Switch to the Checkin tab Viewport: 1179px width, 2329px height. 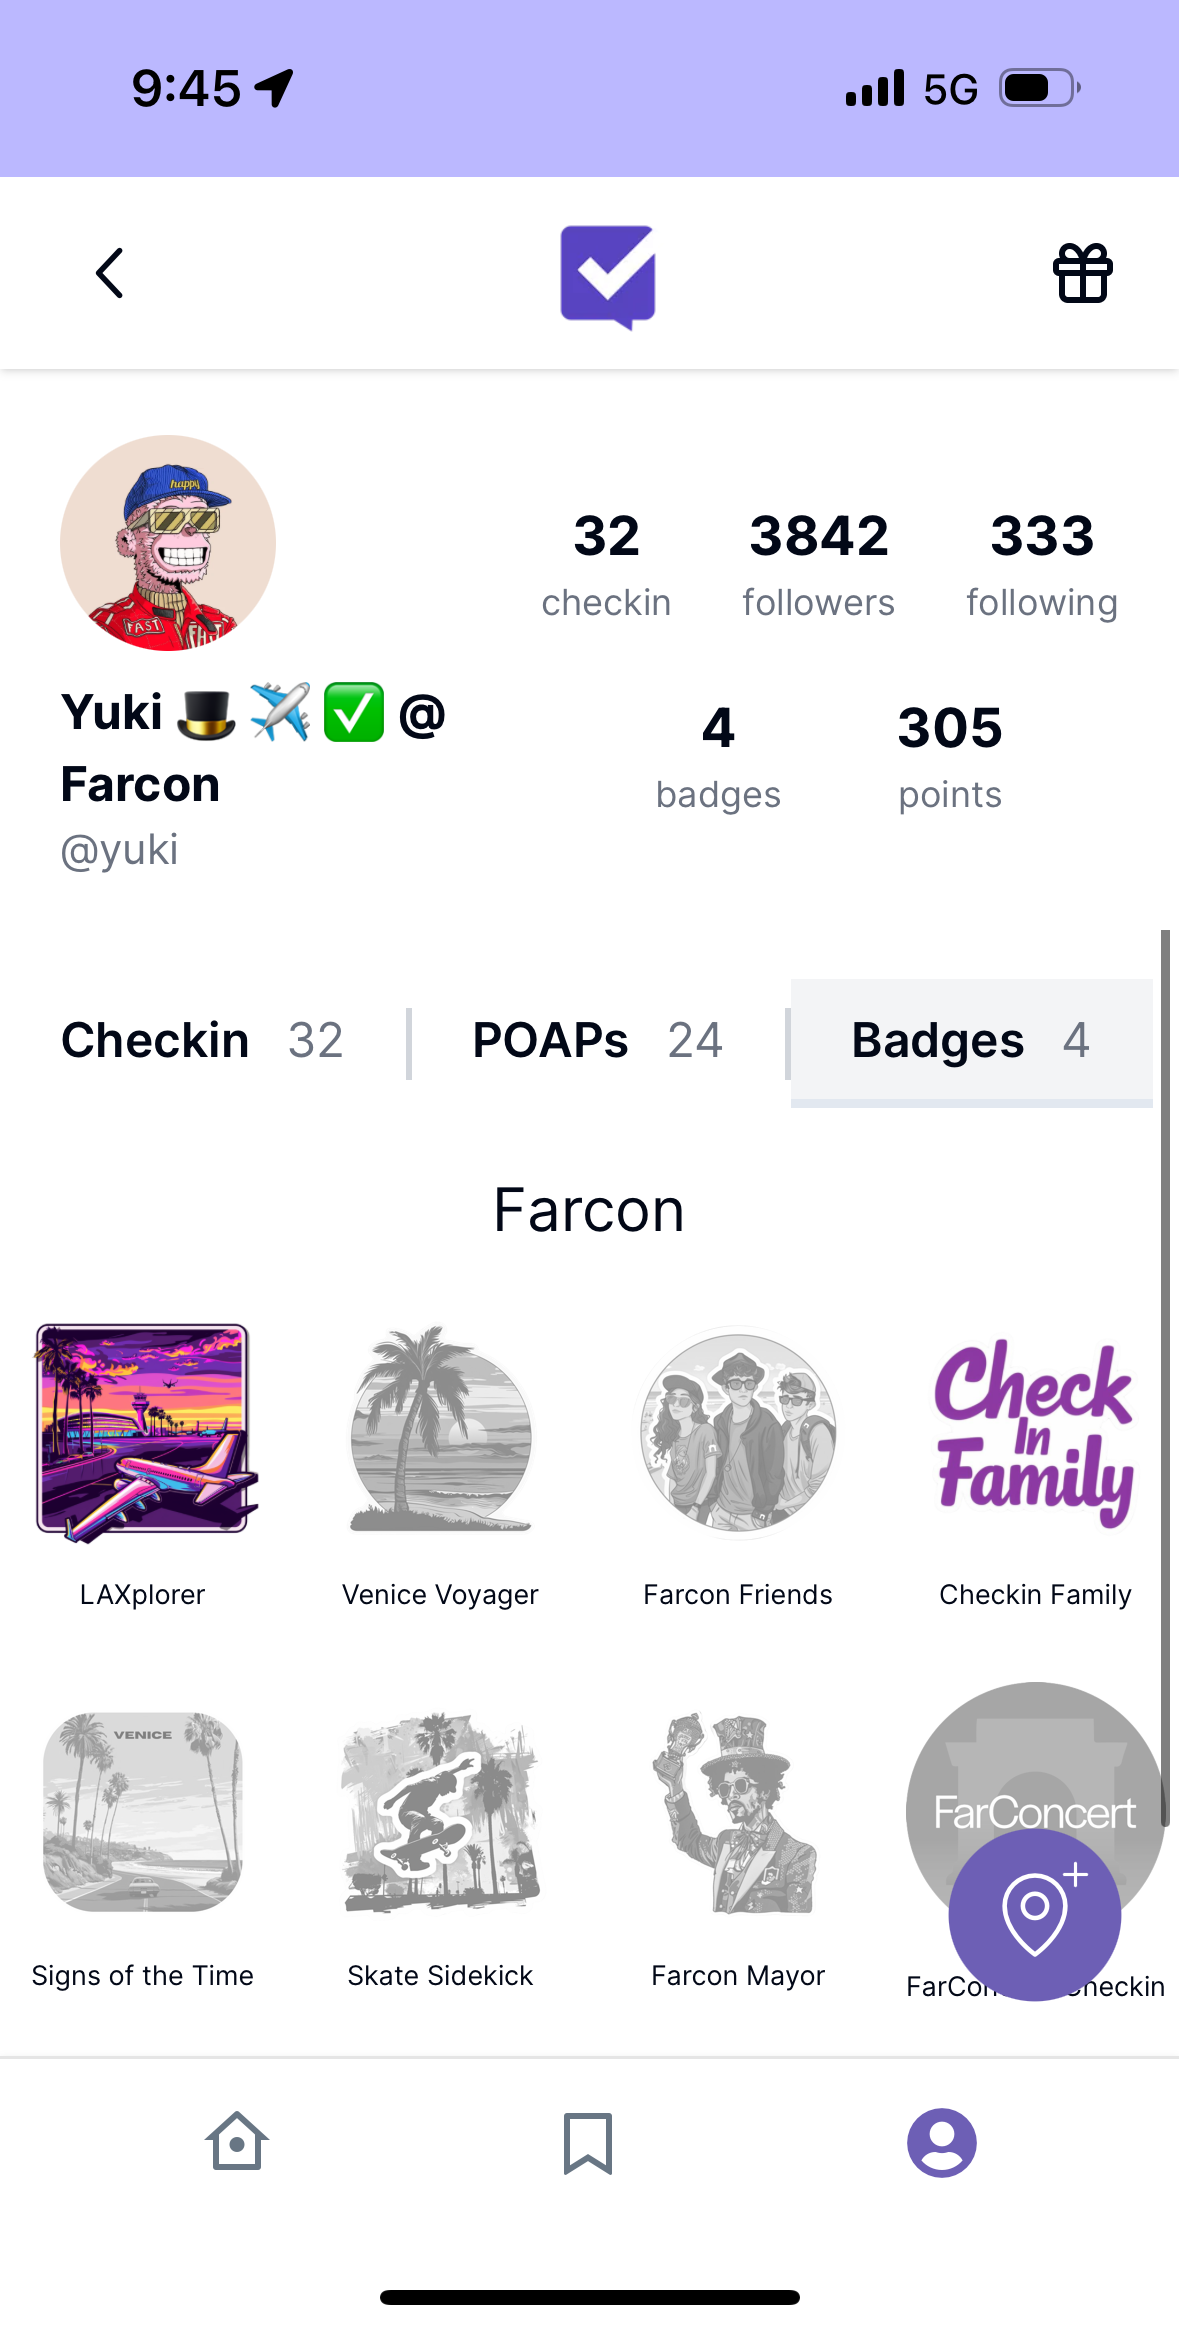click(202, 1040)
